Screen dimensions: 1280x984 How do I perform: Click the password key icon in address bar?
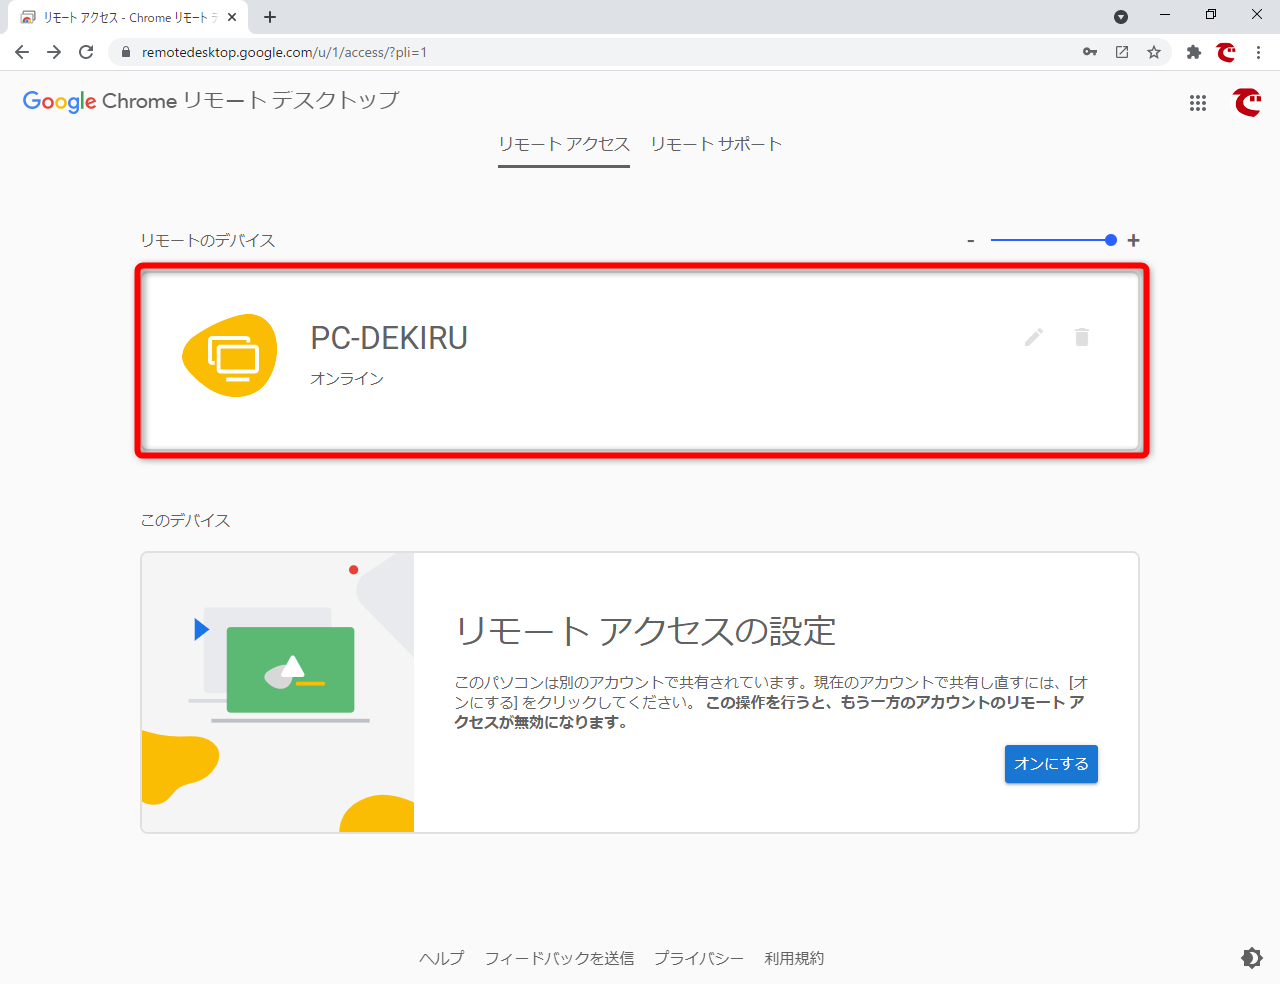pos(1090,52)
